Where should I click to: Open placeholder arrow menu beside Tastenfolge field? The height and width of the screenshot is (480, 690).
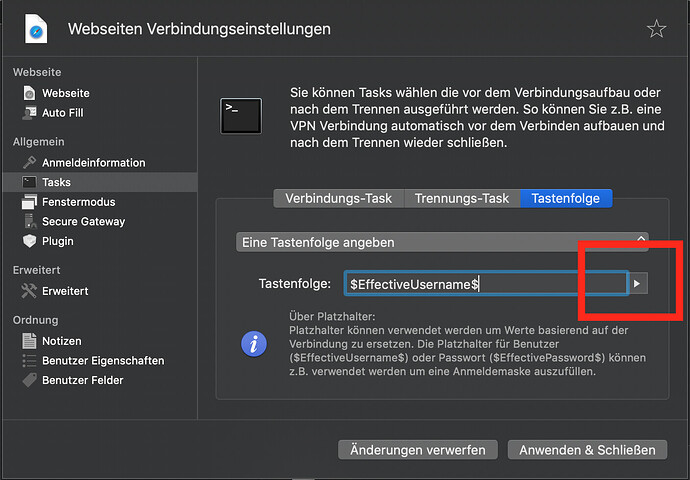[638, 284]
